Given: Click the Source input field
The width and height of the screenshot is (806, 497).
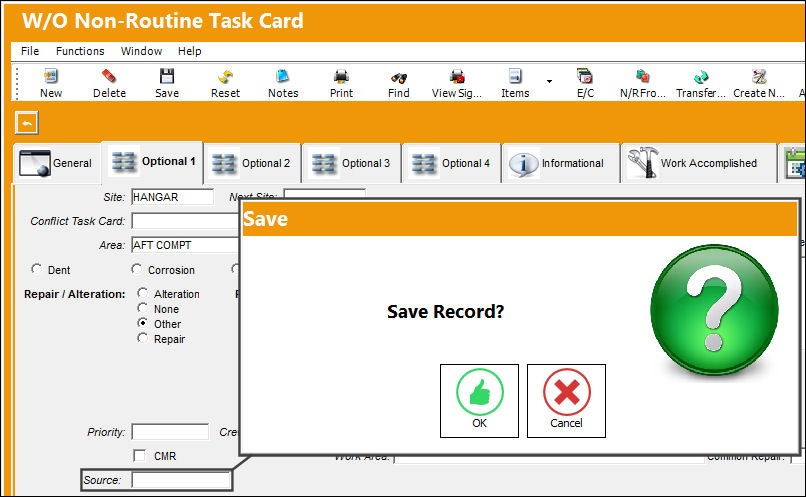Looking at the screenshot, I should [181, 480].
